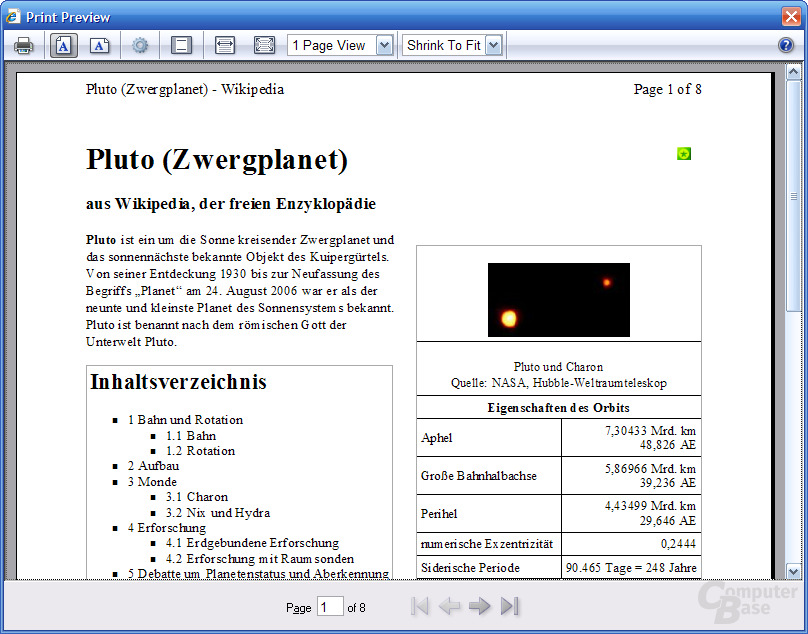Click the Internet Explorer title bar icon
Viewport: 808px width, 634px height.
click(12, 16)
